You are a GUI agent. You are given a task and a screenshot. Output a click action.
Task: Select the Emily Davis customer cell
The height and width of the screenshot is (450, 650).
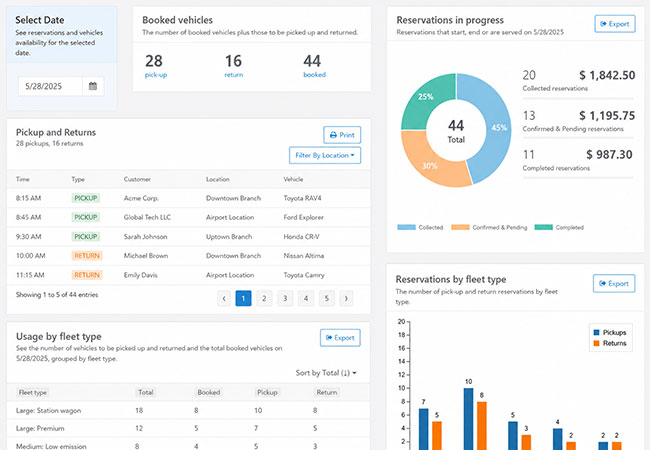pyautogui.click(x=141, y=275)
